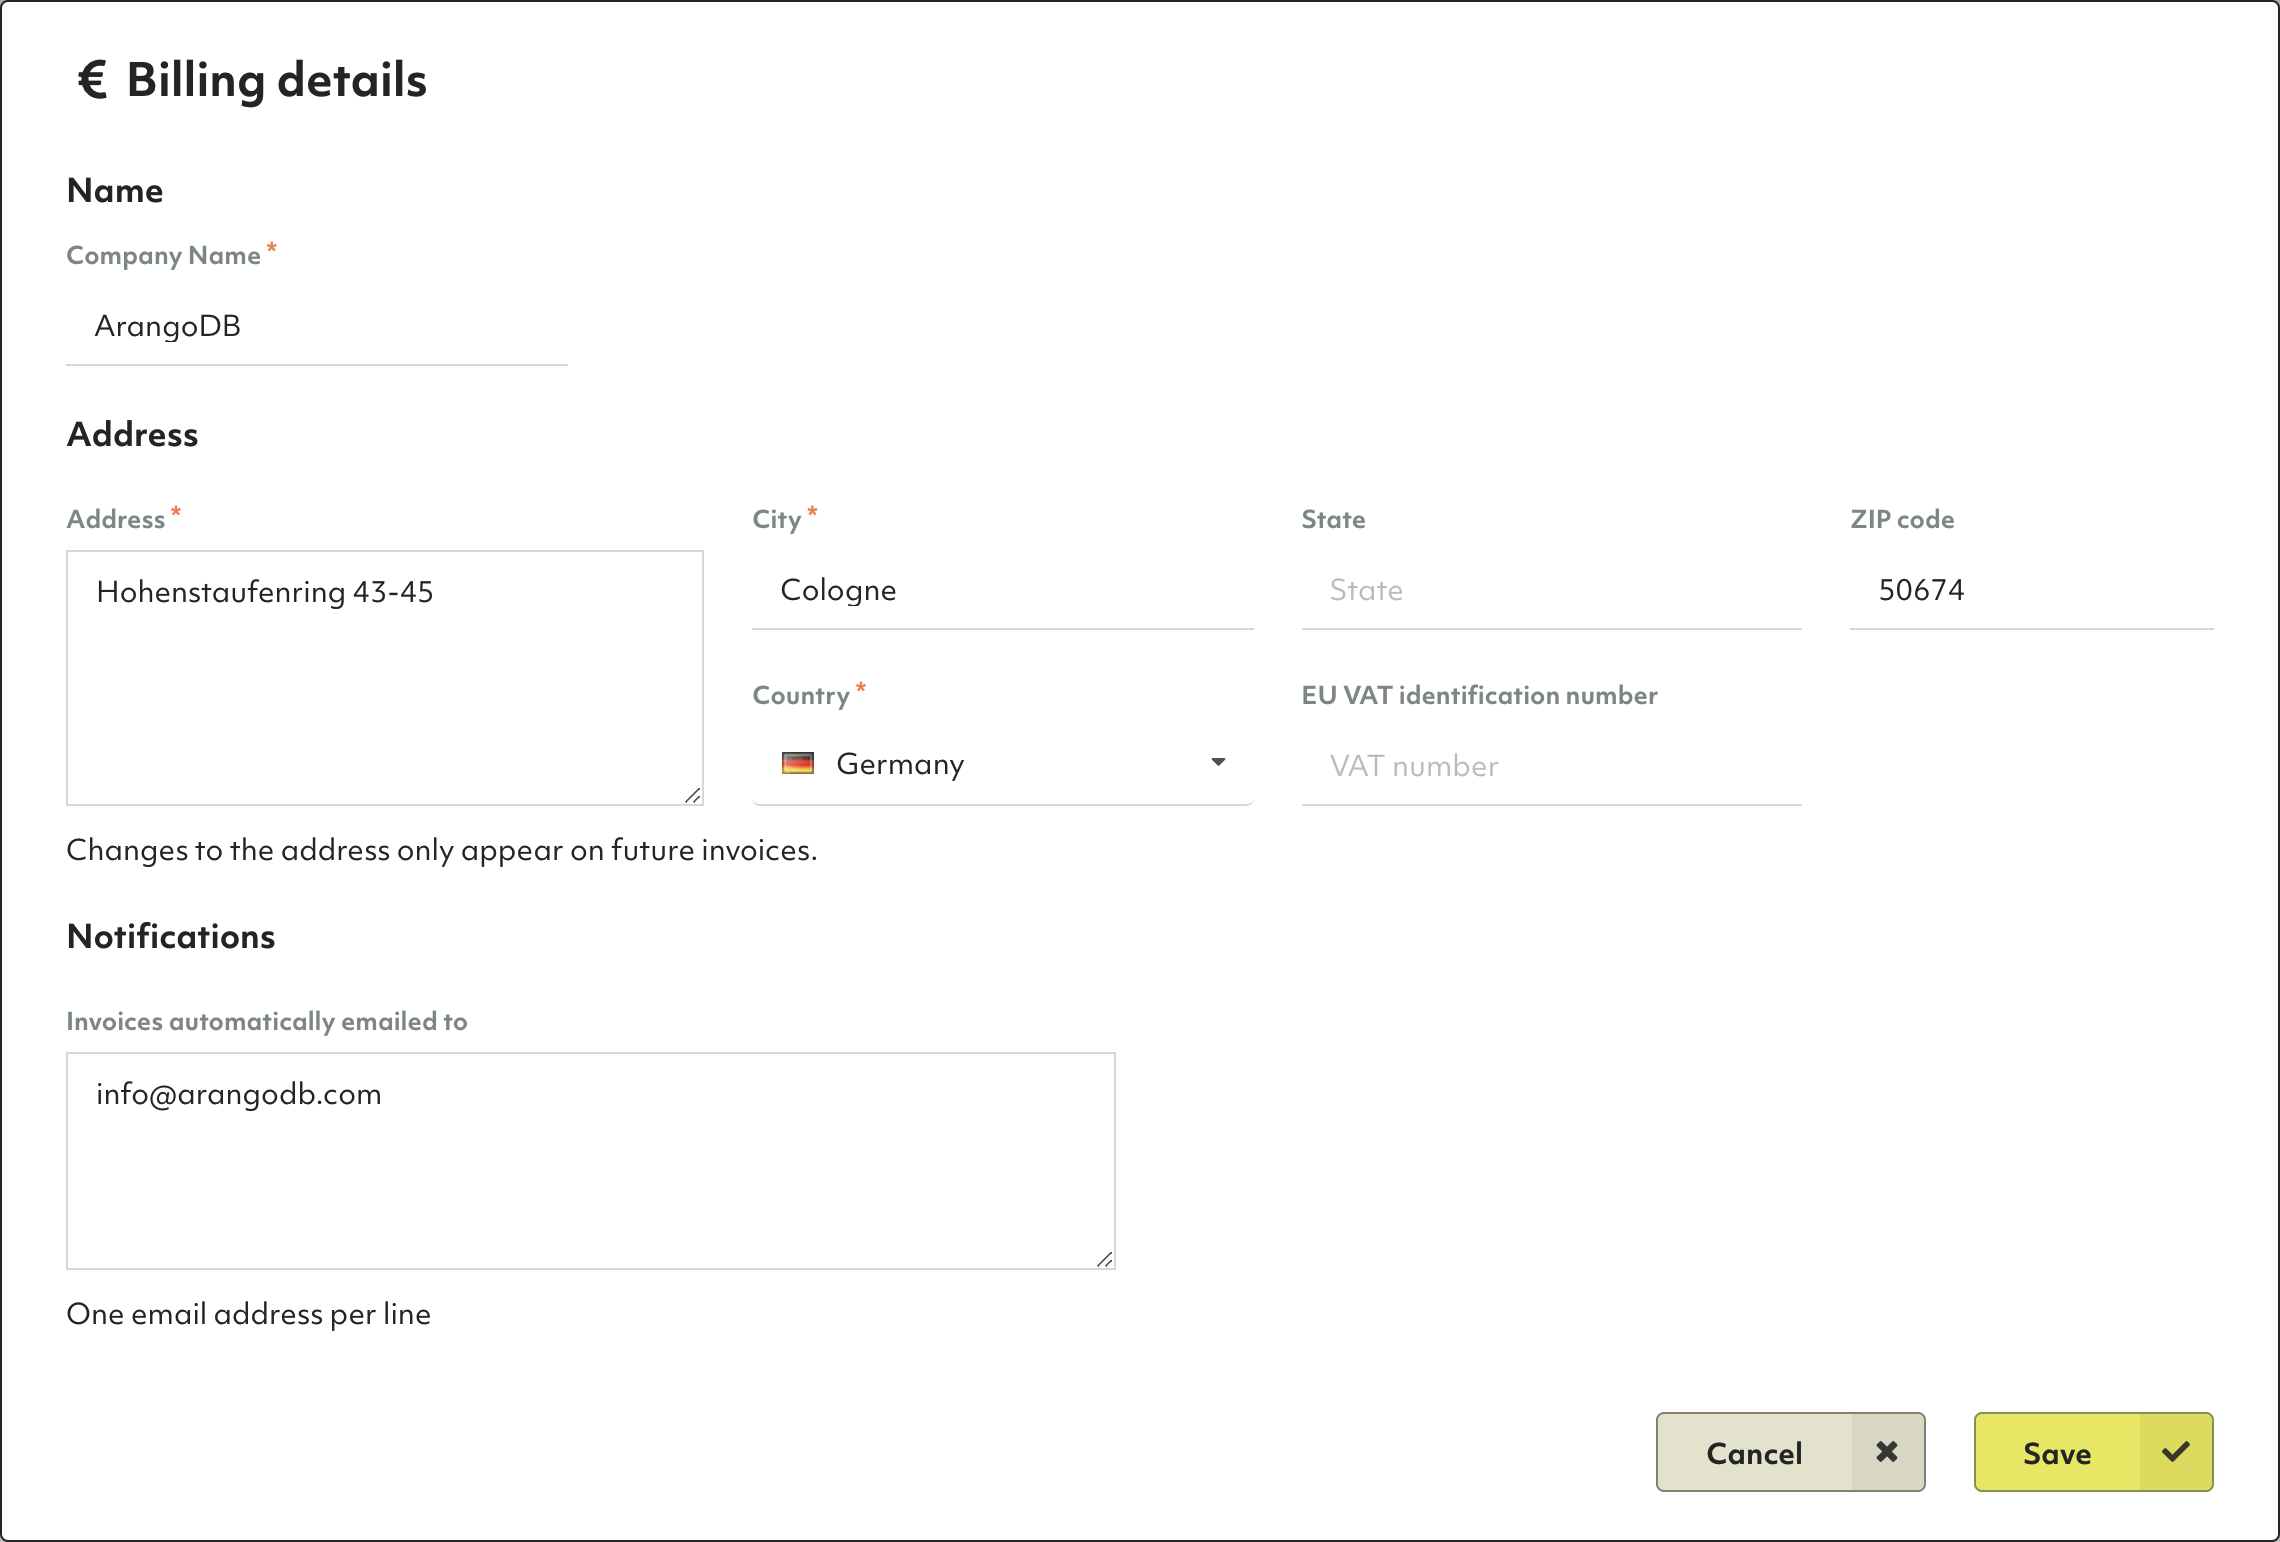Click the City field containing Cologne
This screenshot has height=1542, width=2280.
(x=1002, y=591)
